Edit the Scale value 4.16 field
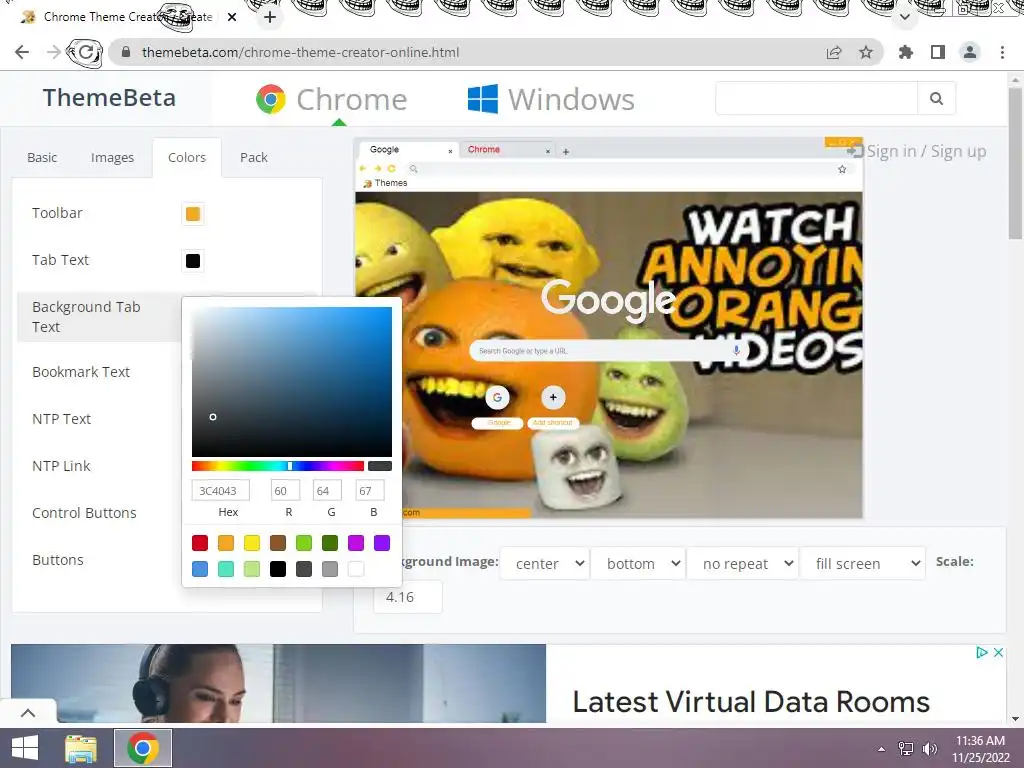Image resolution: width=1024 pixels, height=768 pixels. pyautogui.click(x=408, y=597)
